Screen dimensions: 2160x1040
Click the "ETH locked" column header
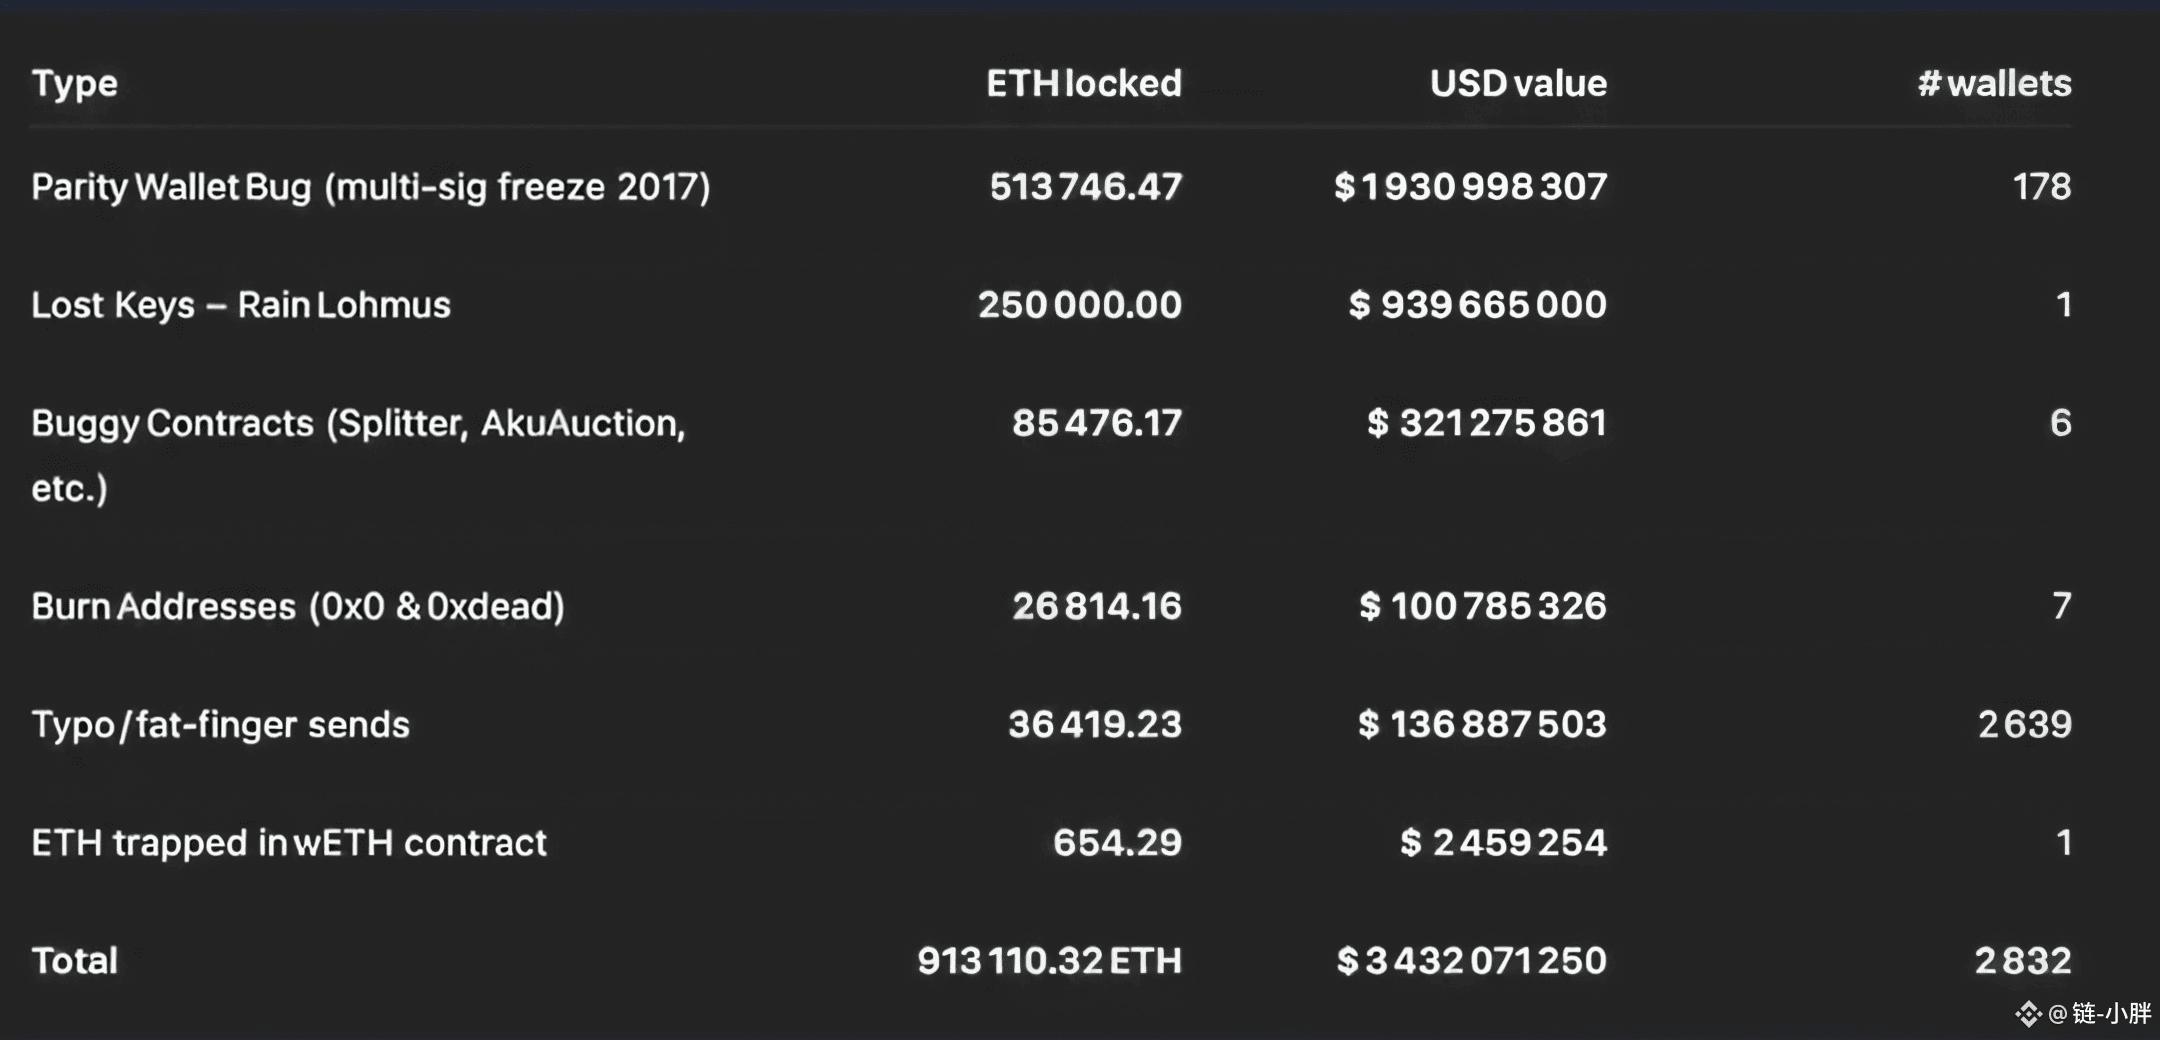(x=1084, y=83)
